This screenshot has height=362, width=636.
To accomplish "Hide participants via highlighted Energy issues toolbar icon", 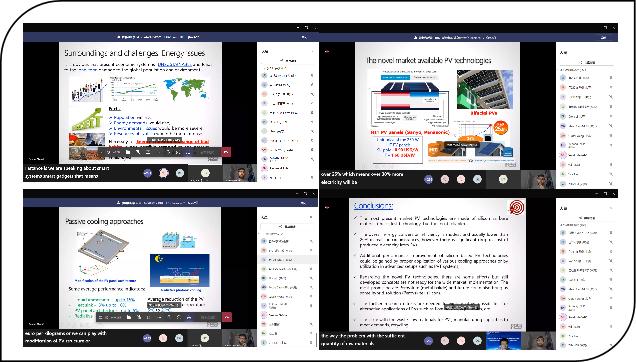I will point(188,152).
